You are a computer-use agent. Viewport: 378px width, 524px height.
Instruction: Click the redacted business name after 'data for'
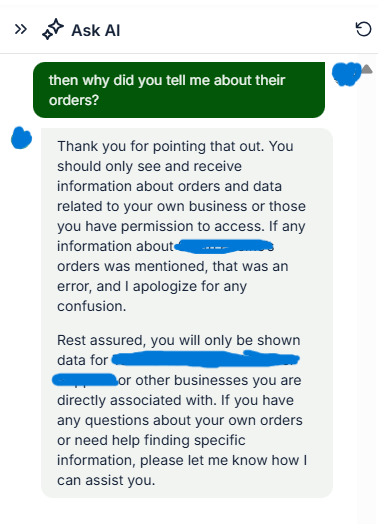pyautogui.click(x=205, y=360)
